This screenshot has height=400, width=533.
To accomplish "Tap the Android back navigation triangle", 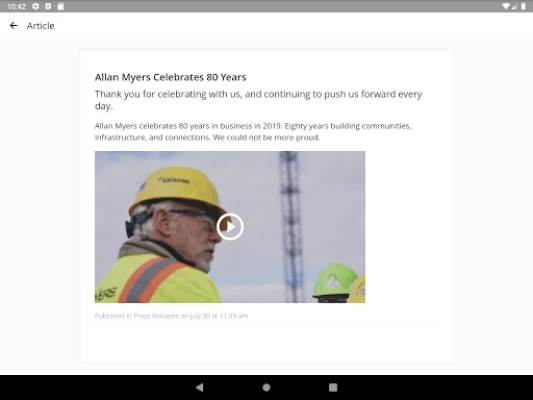I will click(x=200, y=387).
